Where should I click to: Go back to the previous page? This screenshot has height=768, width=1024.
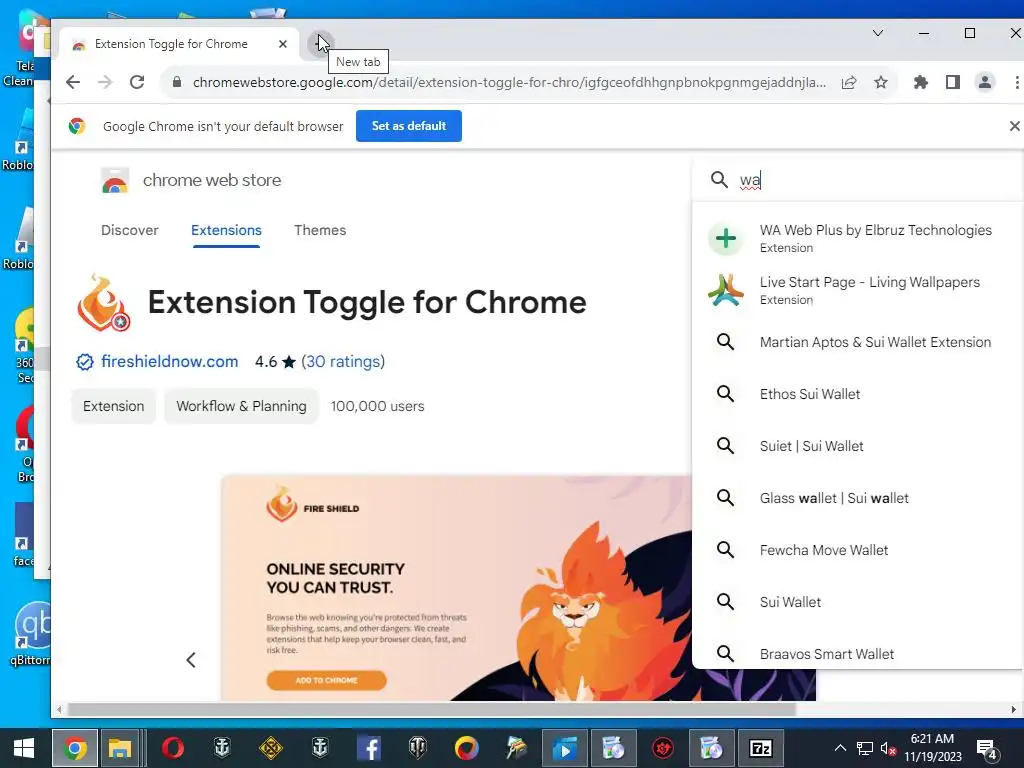(x=73, y=82)
